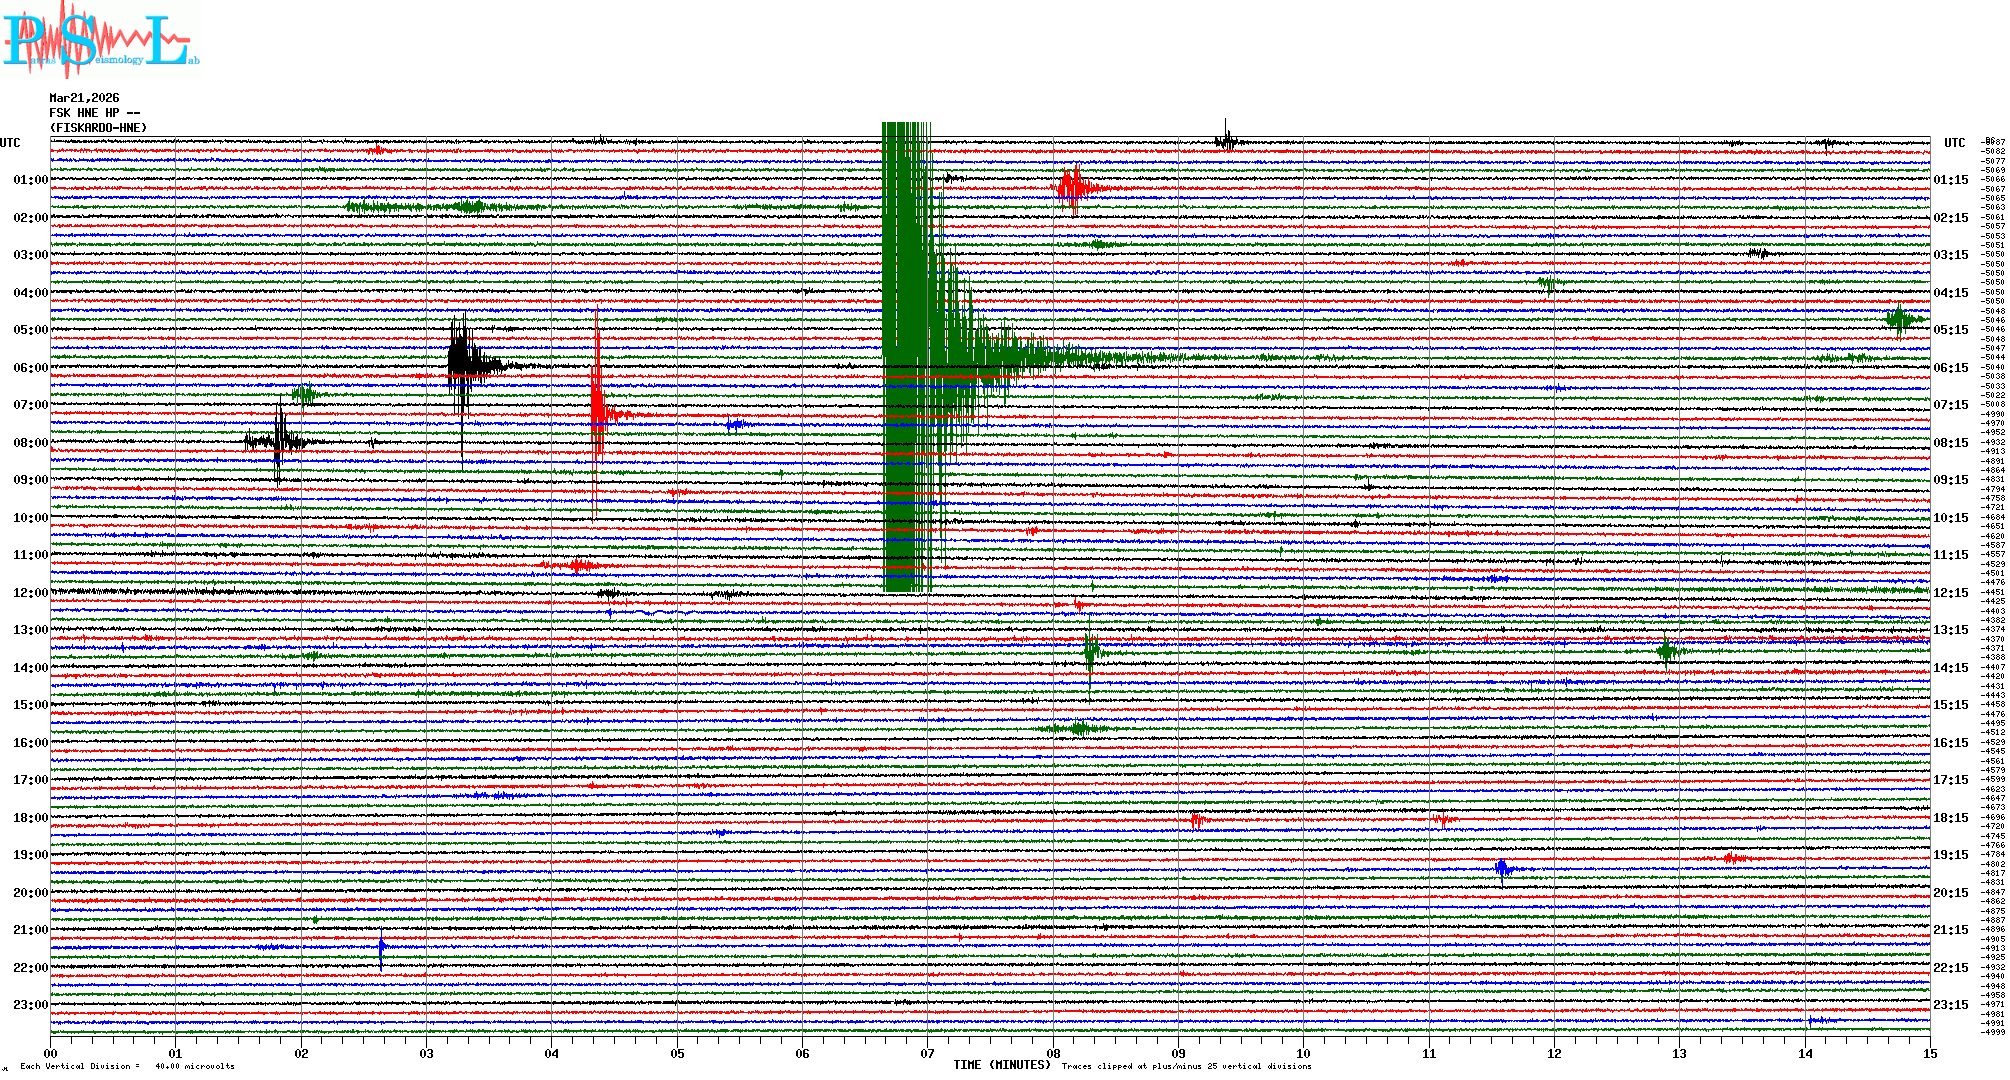Click minute marker 07 on bottom axis
The width and height of the screenshot is (2010, 1080).
[928, 1053]
